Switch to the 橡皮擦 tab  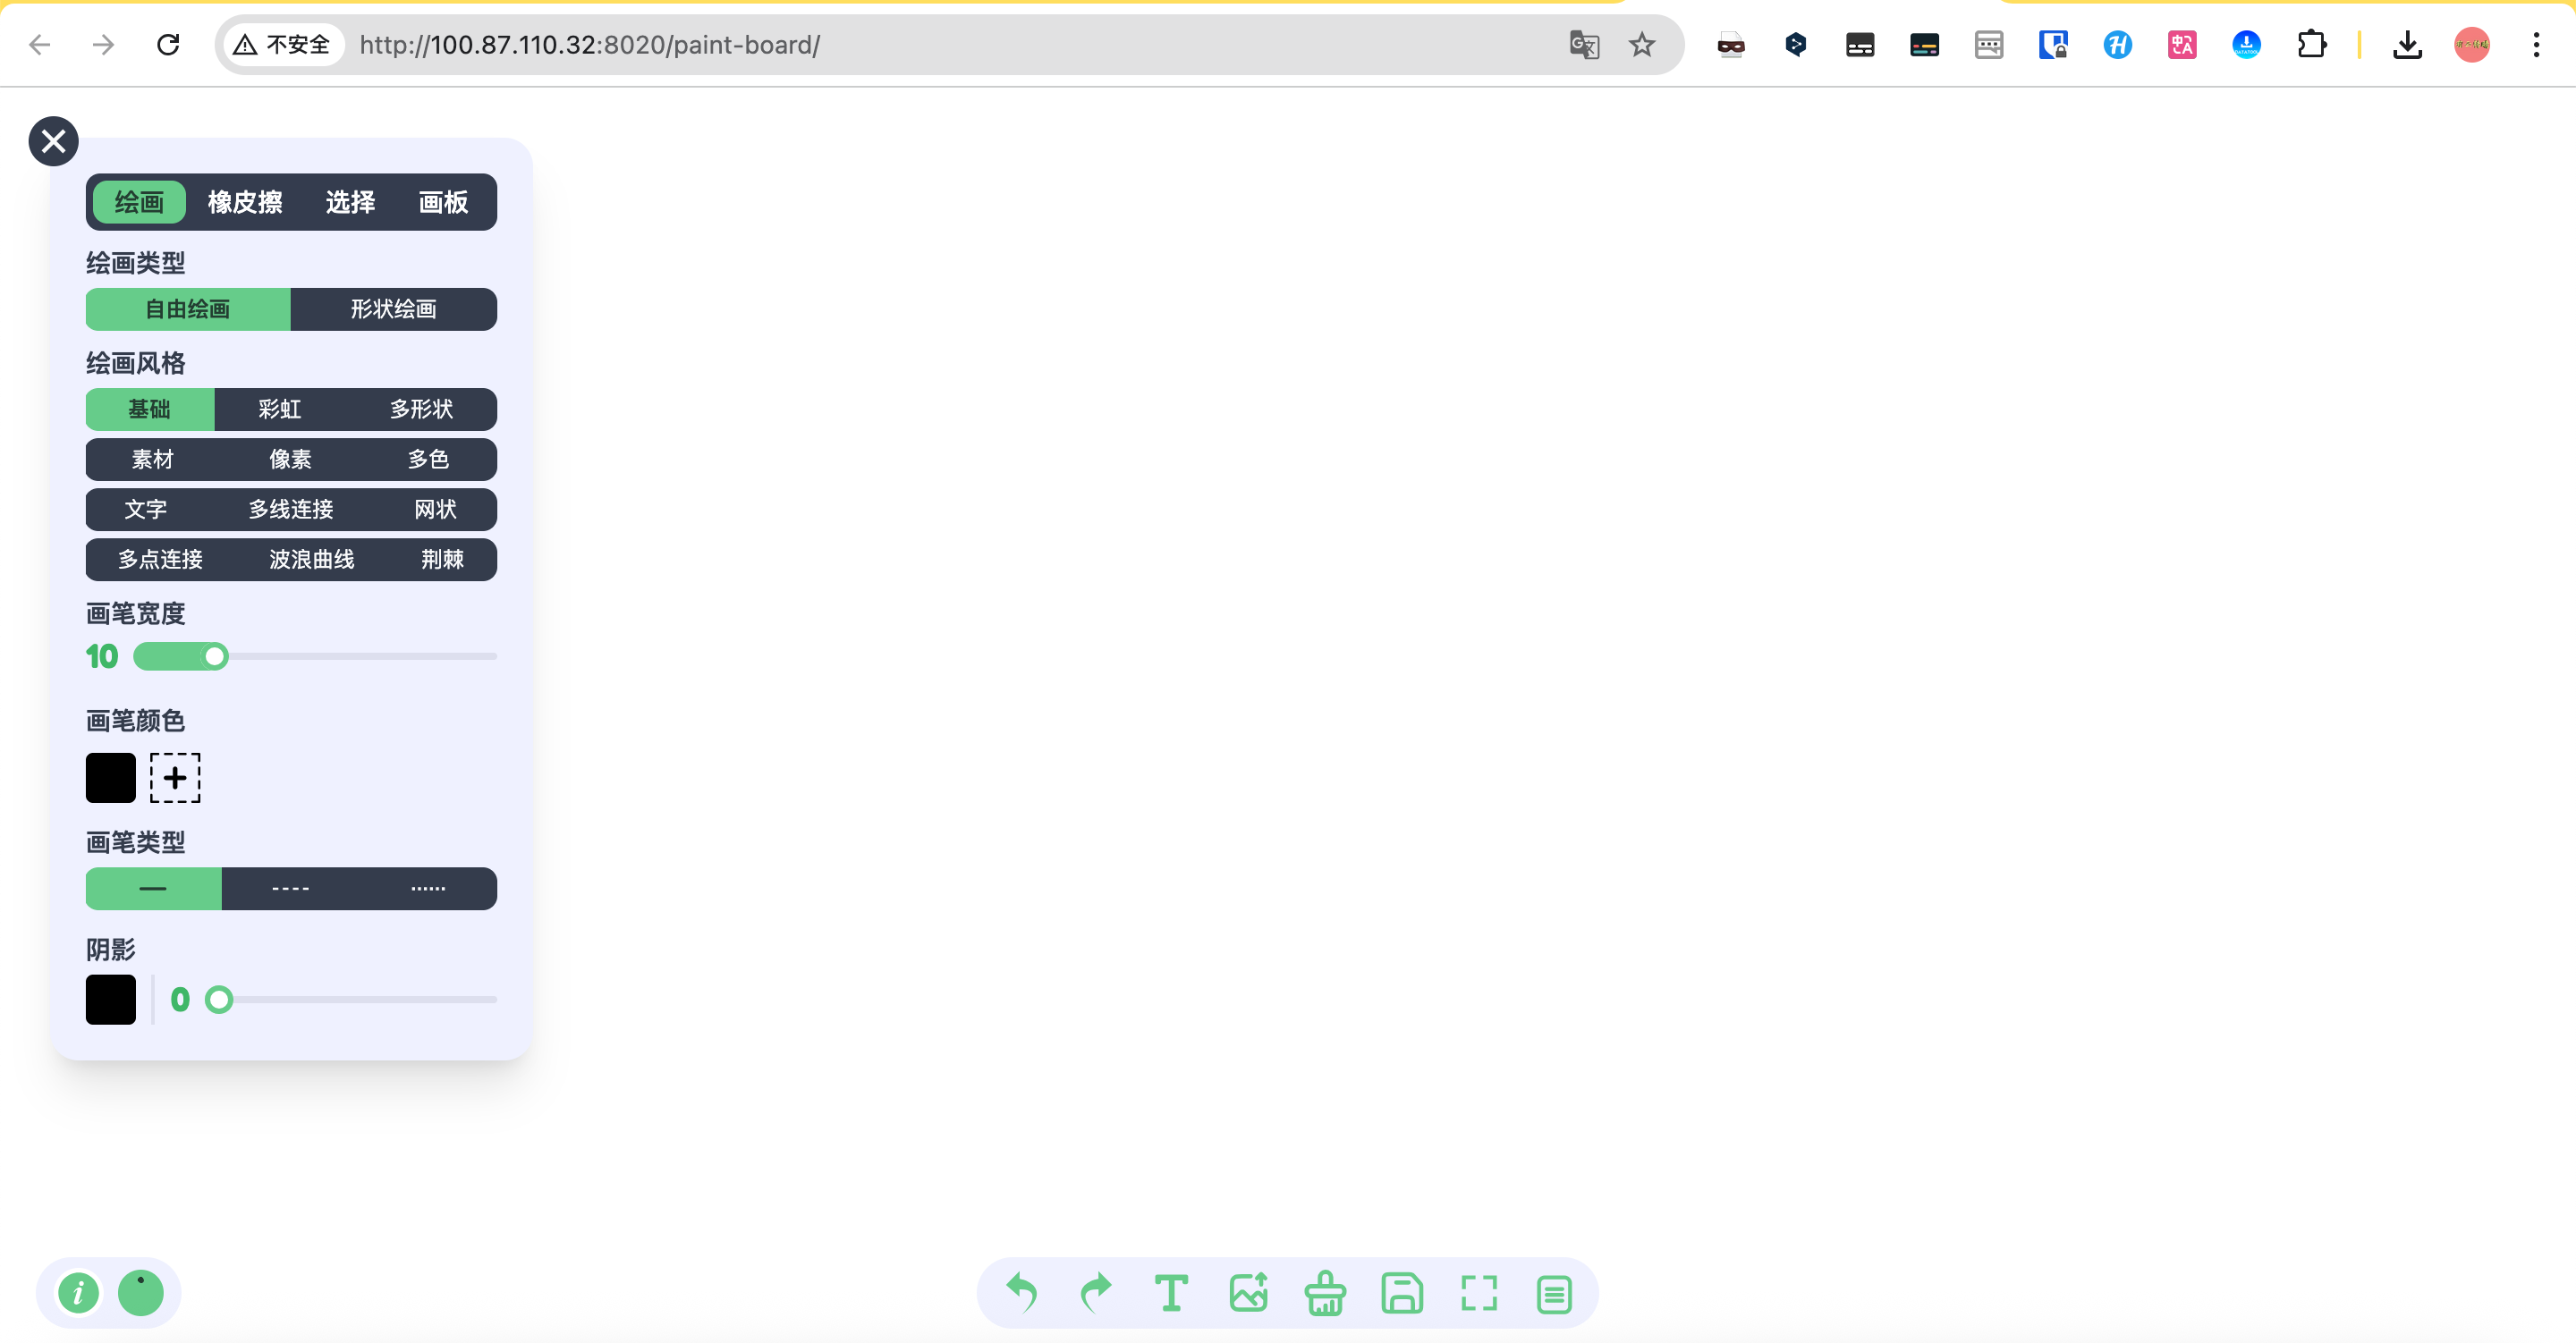tap(245, 202)
